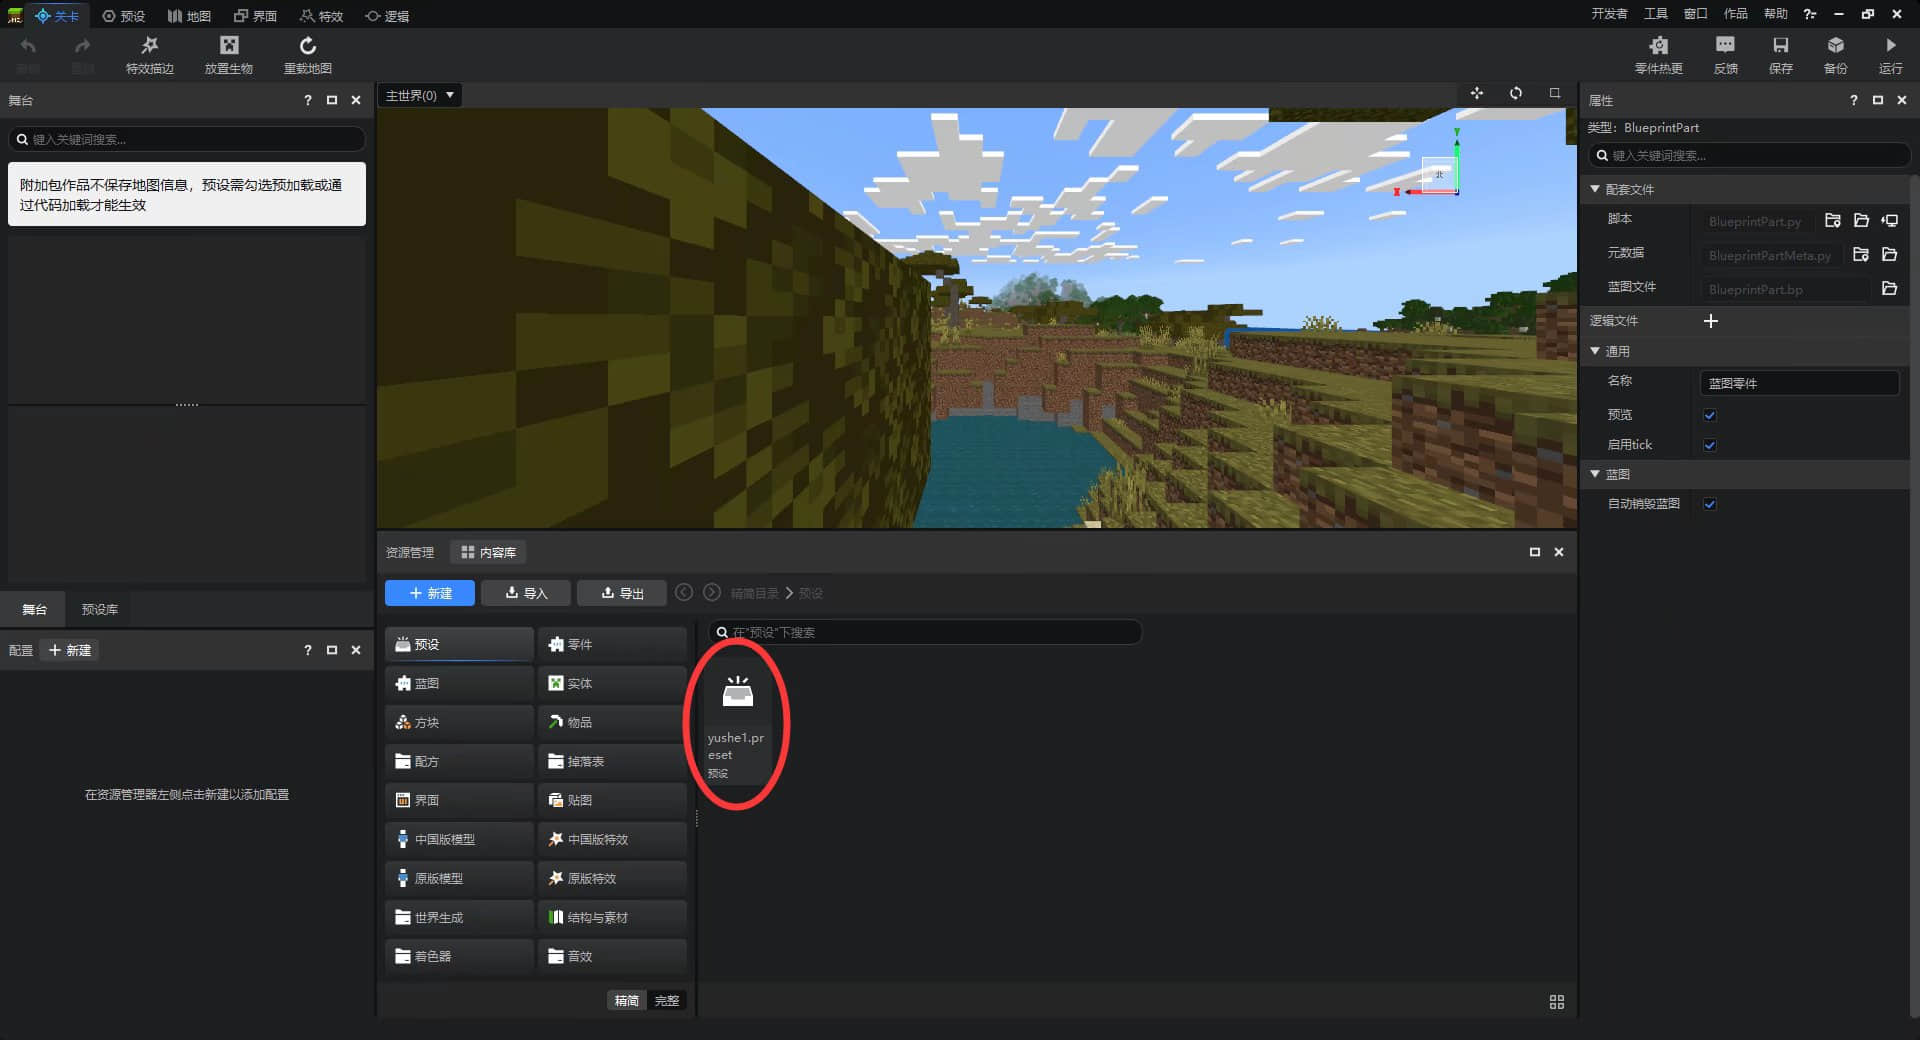Click the rotate icon above viewport
Viewport: 1920px width, 1040px height.
coord(1516,93)
